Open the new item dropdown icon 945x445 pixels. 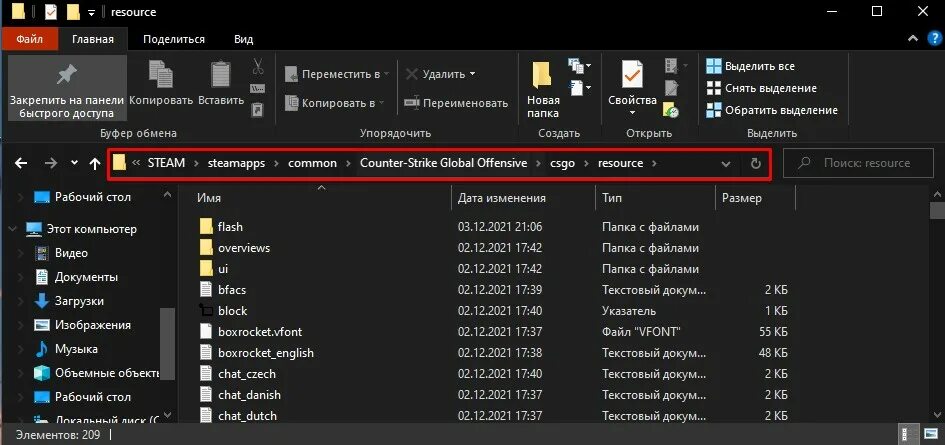pos(579,65)
